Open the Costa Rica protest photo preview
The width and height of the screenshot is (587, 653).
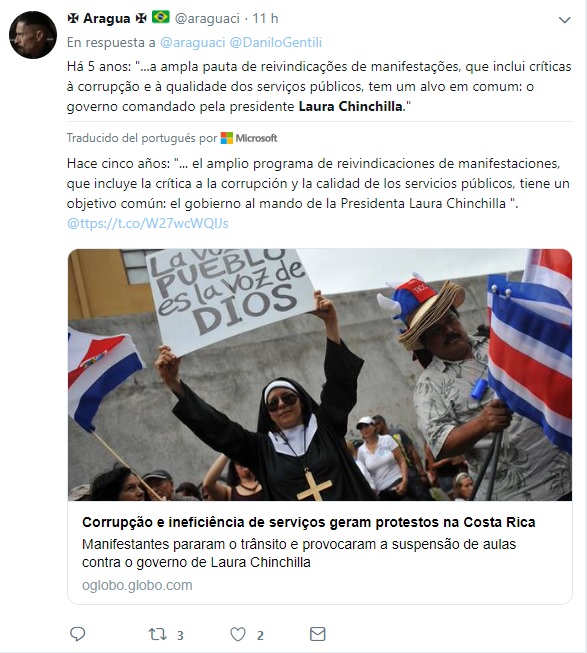(320, 375)
